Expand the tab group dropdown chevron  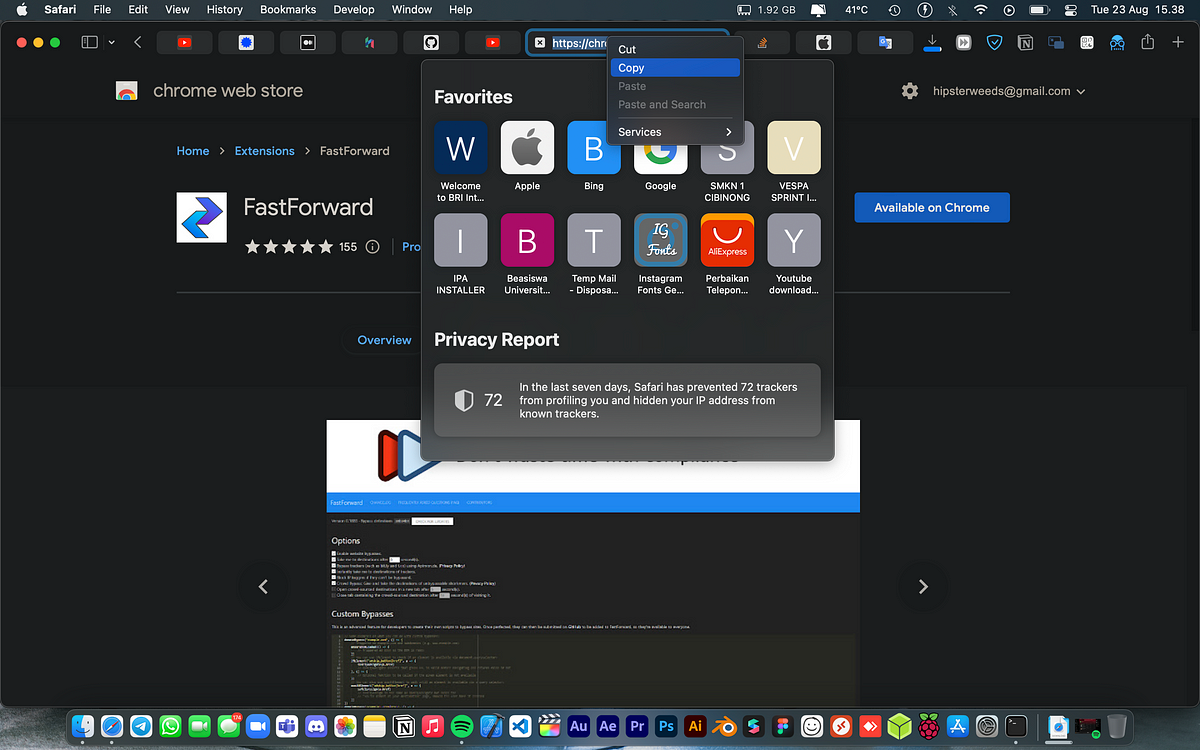[111, 42]
